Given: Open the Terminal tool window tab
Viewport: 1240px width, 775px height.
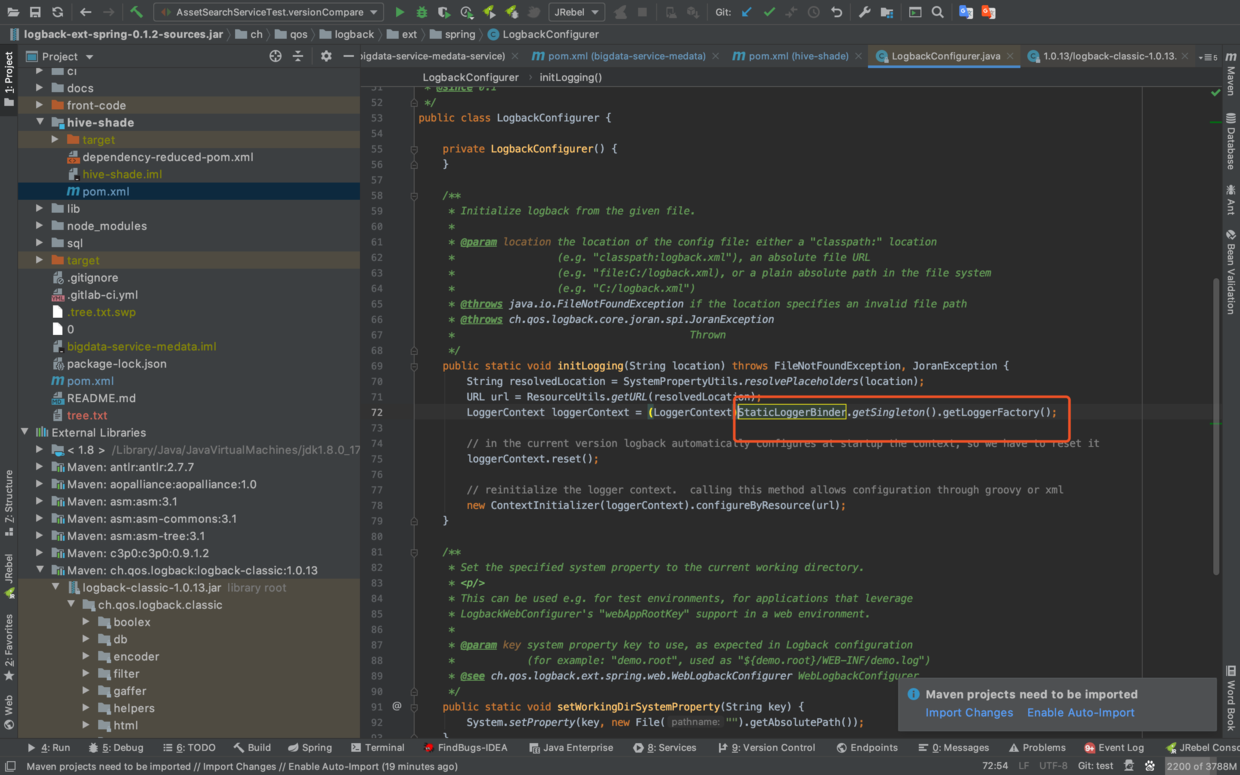Looking at the screenshot, I should (378, 747).
